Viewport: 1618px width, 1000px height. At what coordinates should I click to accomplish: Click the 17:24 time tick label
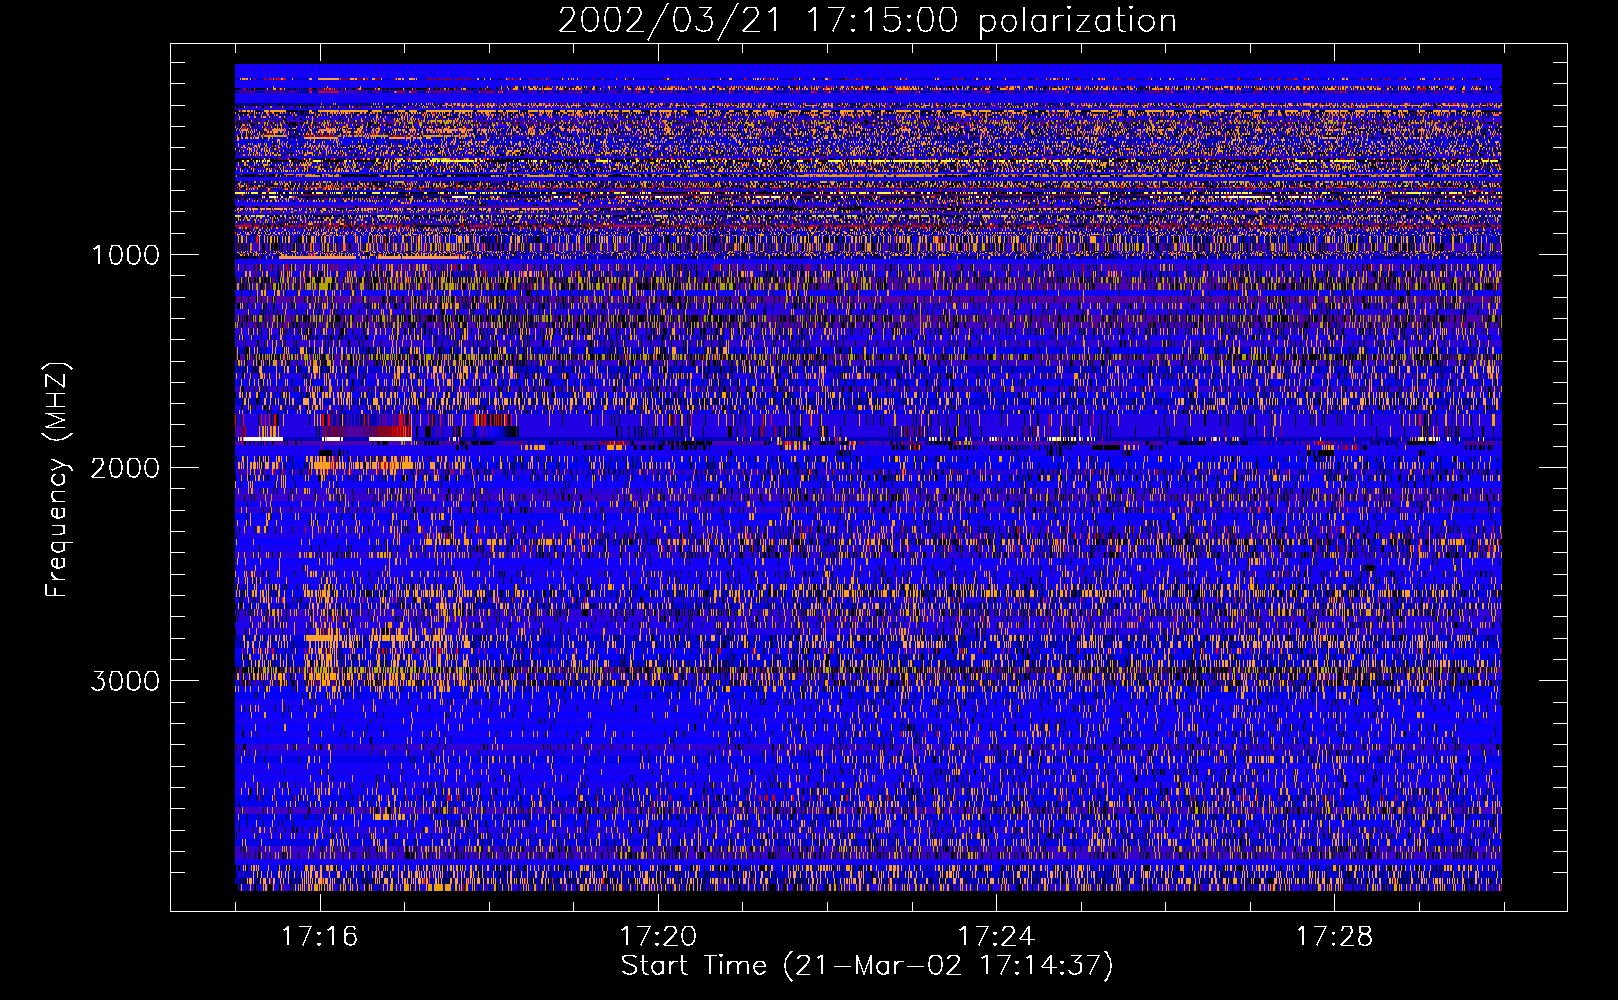[x=996, y=937]
